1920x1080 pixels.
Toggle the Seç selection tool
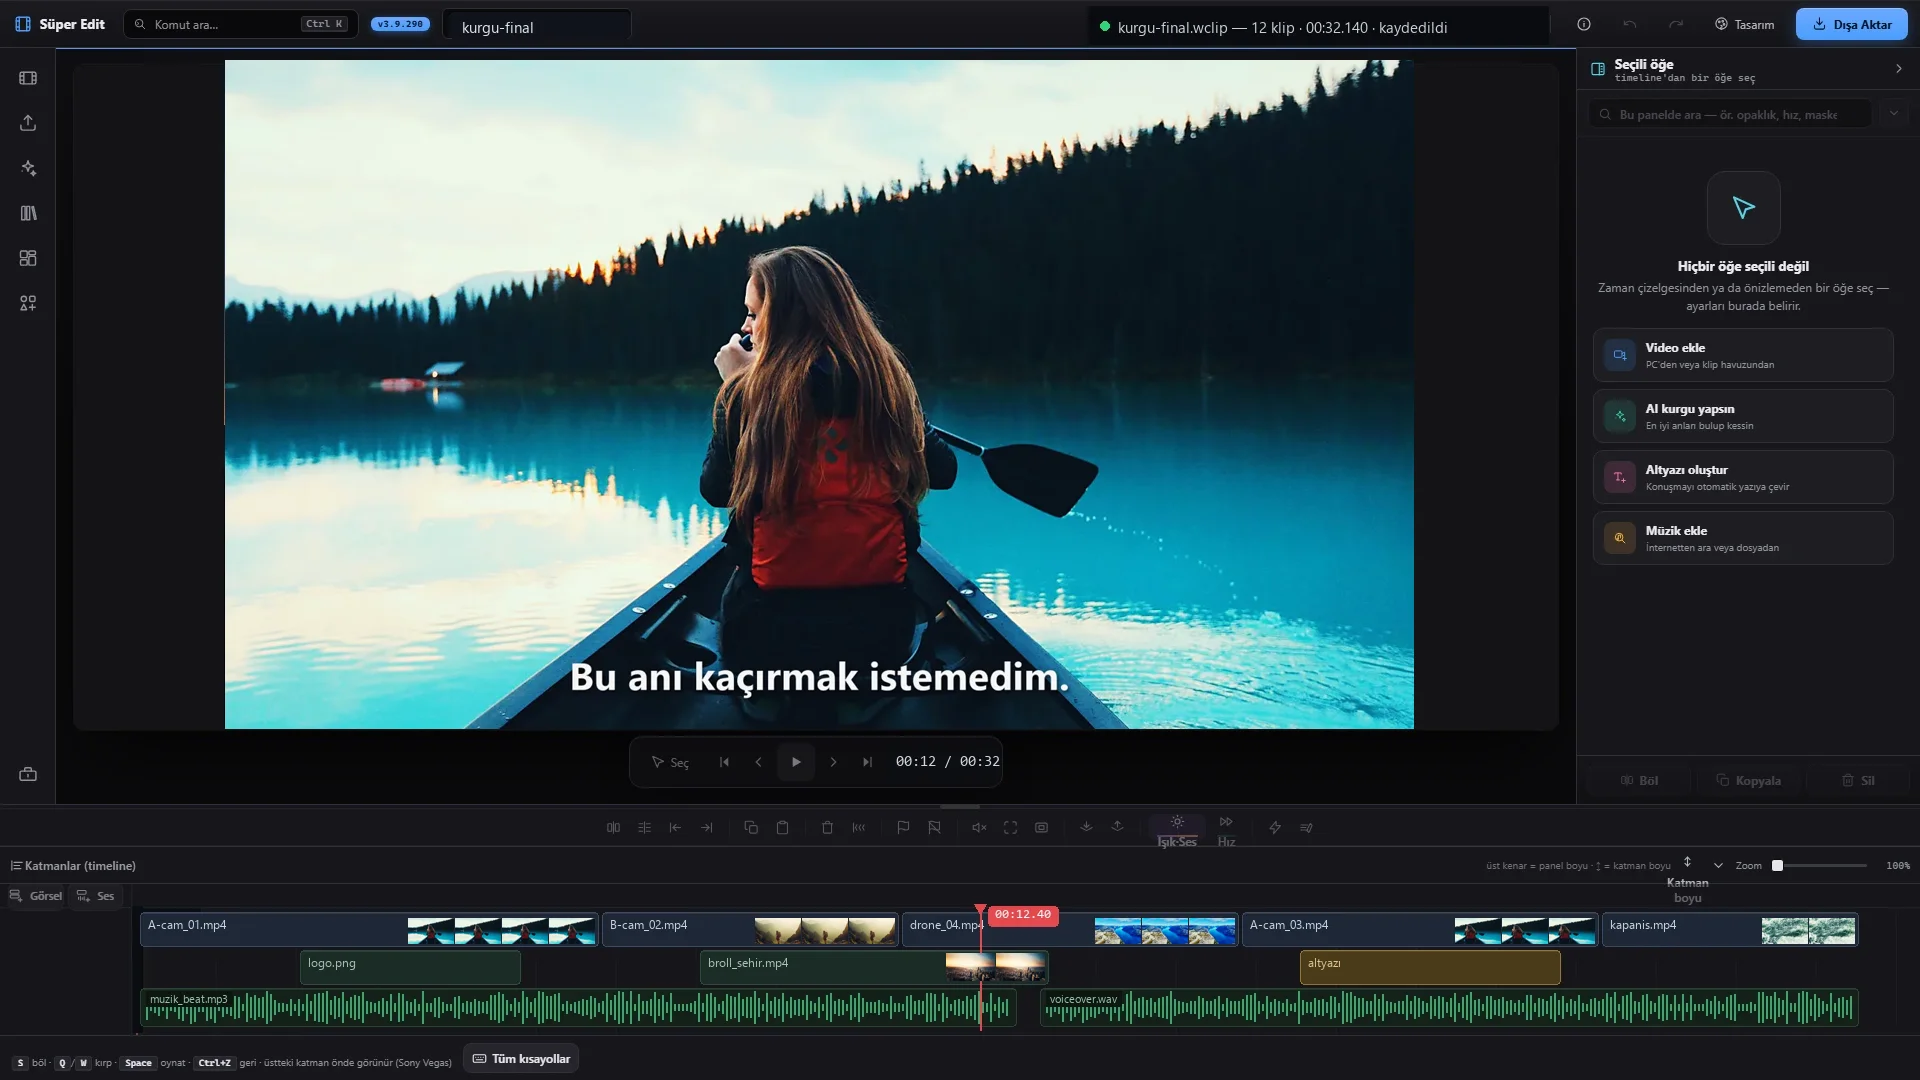[x=670, y=762]
